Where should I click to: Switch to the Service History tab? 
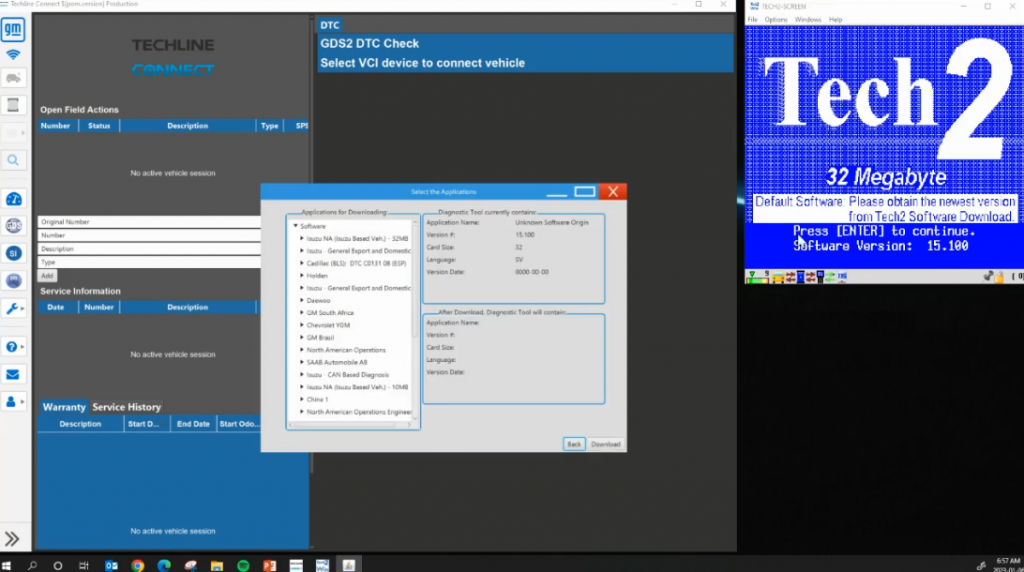coord(126,407)
